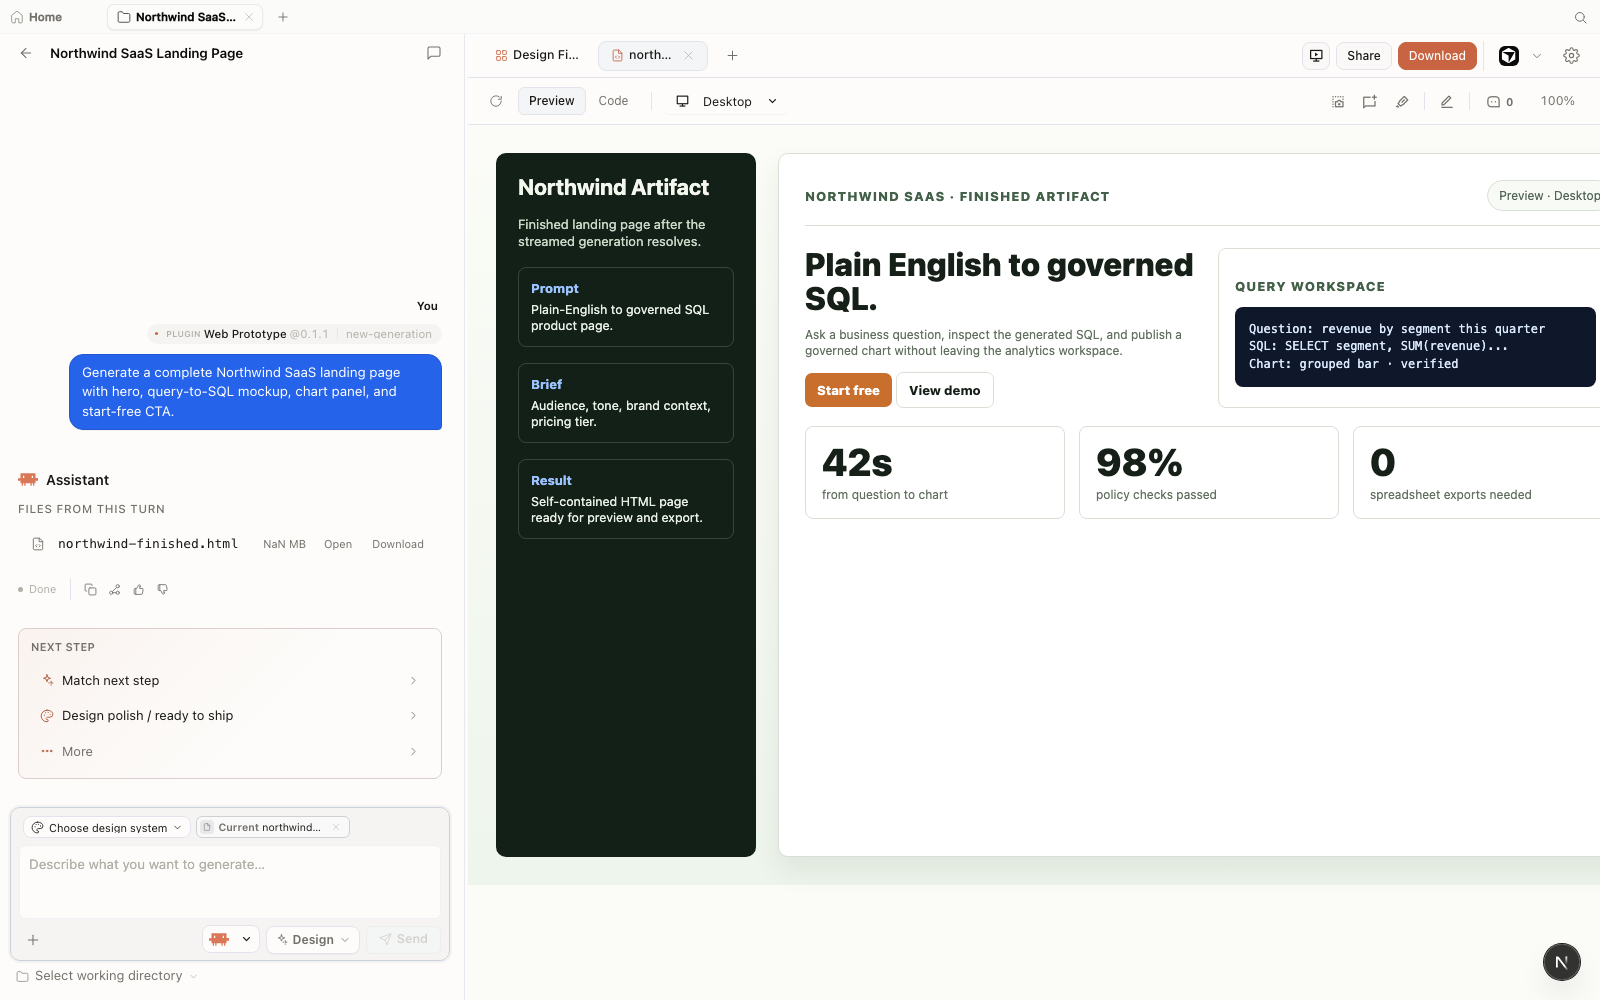Click the round N avatar button
The width and height of the screenshot is (1600, 1000).
[1561, 962]
